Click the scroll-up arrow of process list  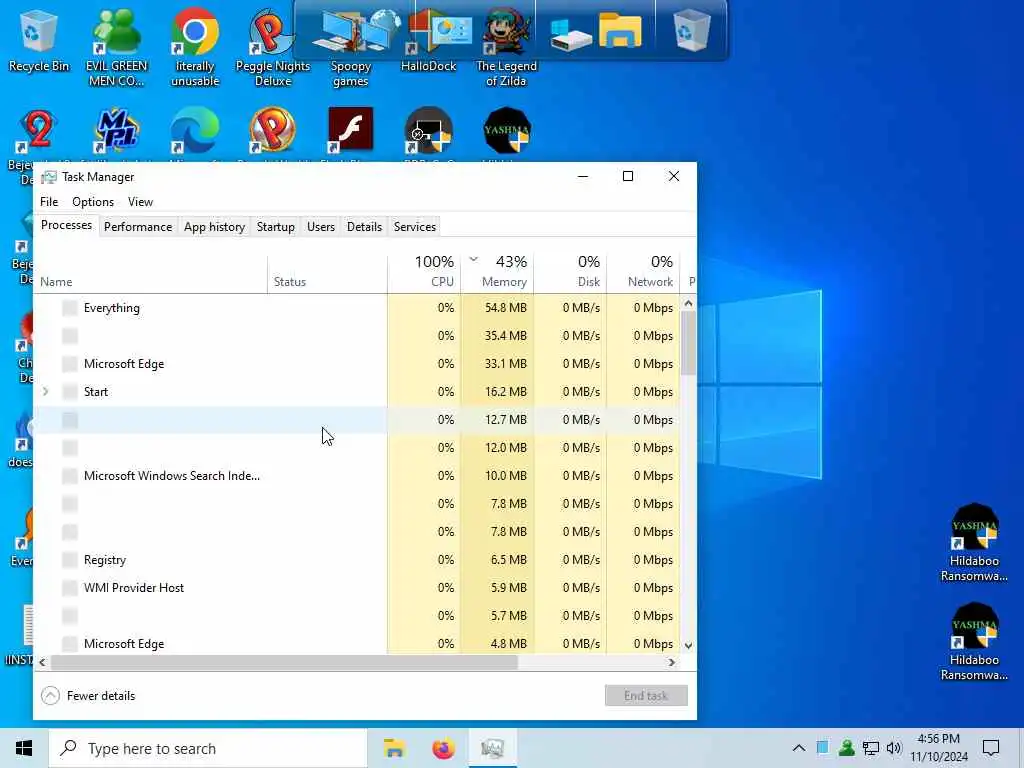click(x=688, y=303)
